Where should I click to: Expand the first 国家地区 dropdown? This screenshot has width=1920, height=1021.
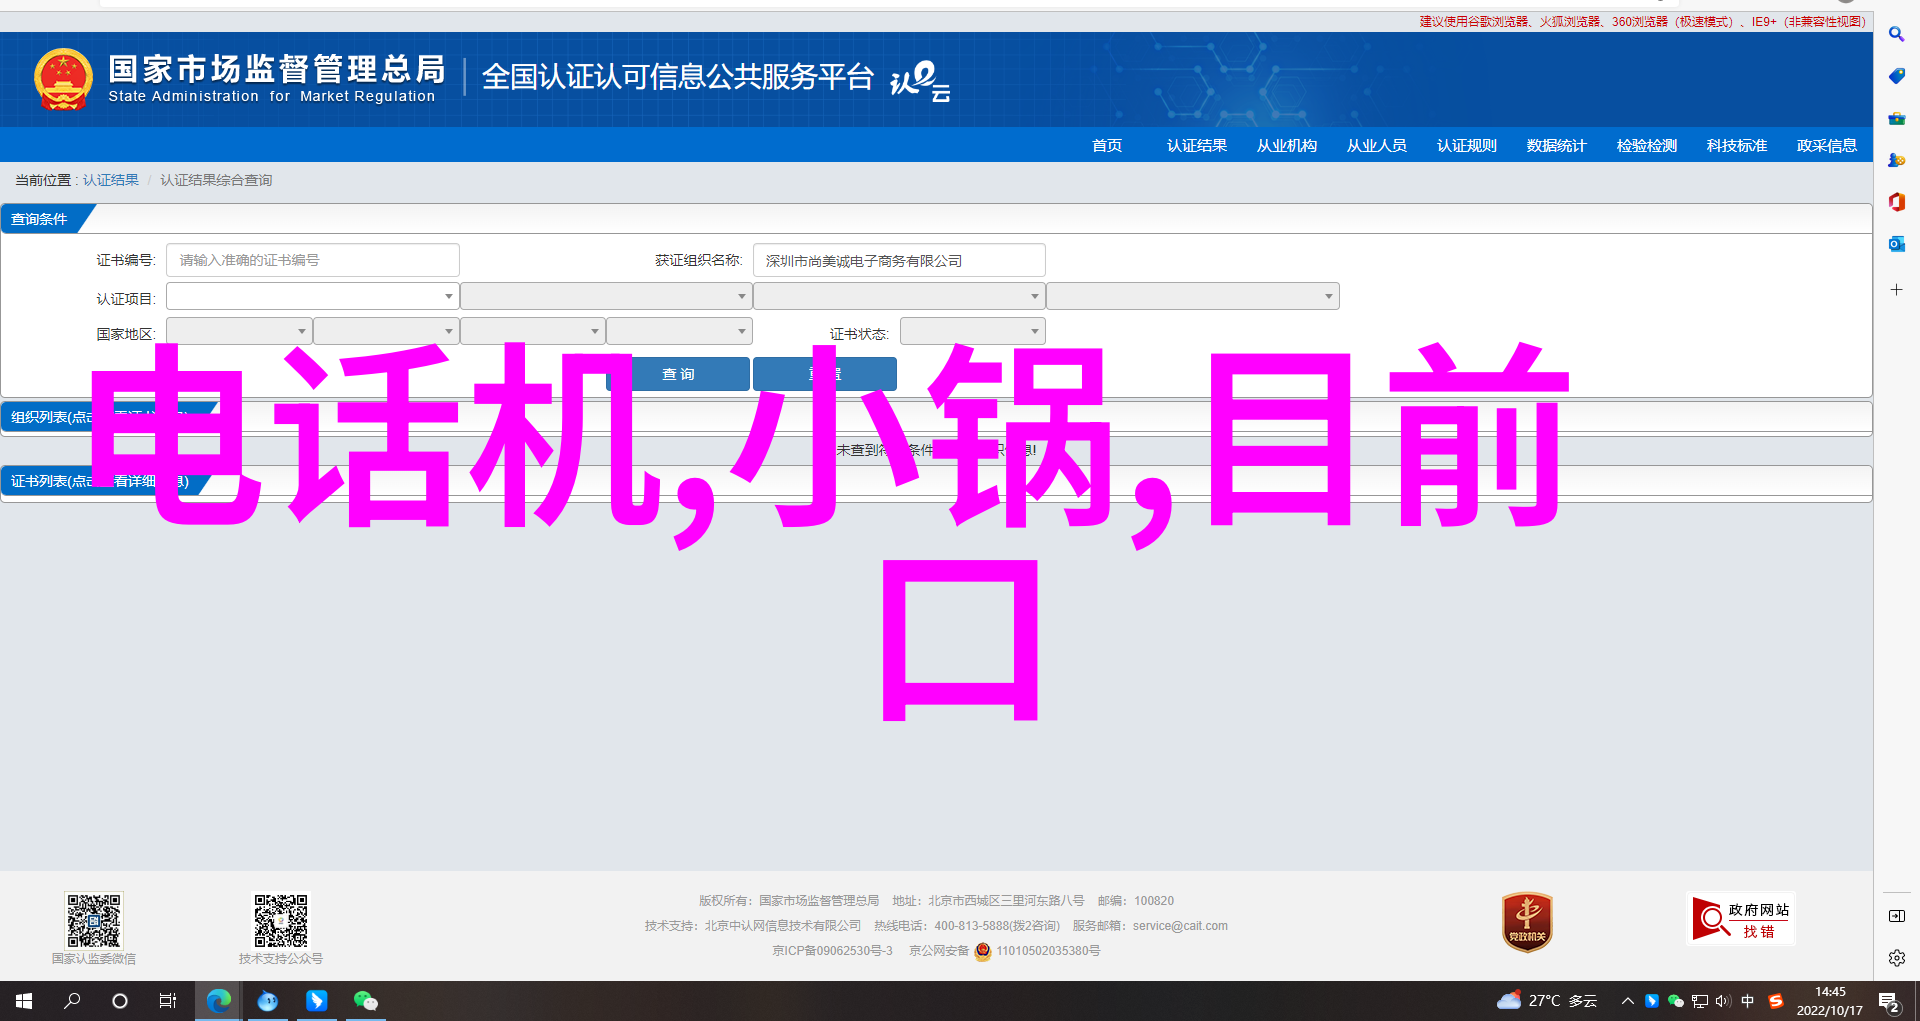pyautogui.click(x=239, y=331)
